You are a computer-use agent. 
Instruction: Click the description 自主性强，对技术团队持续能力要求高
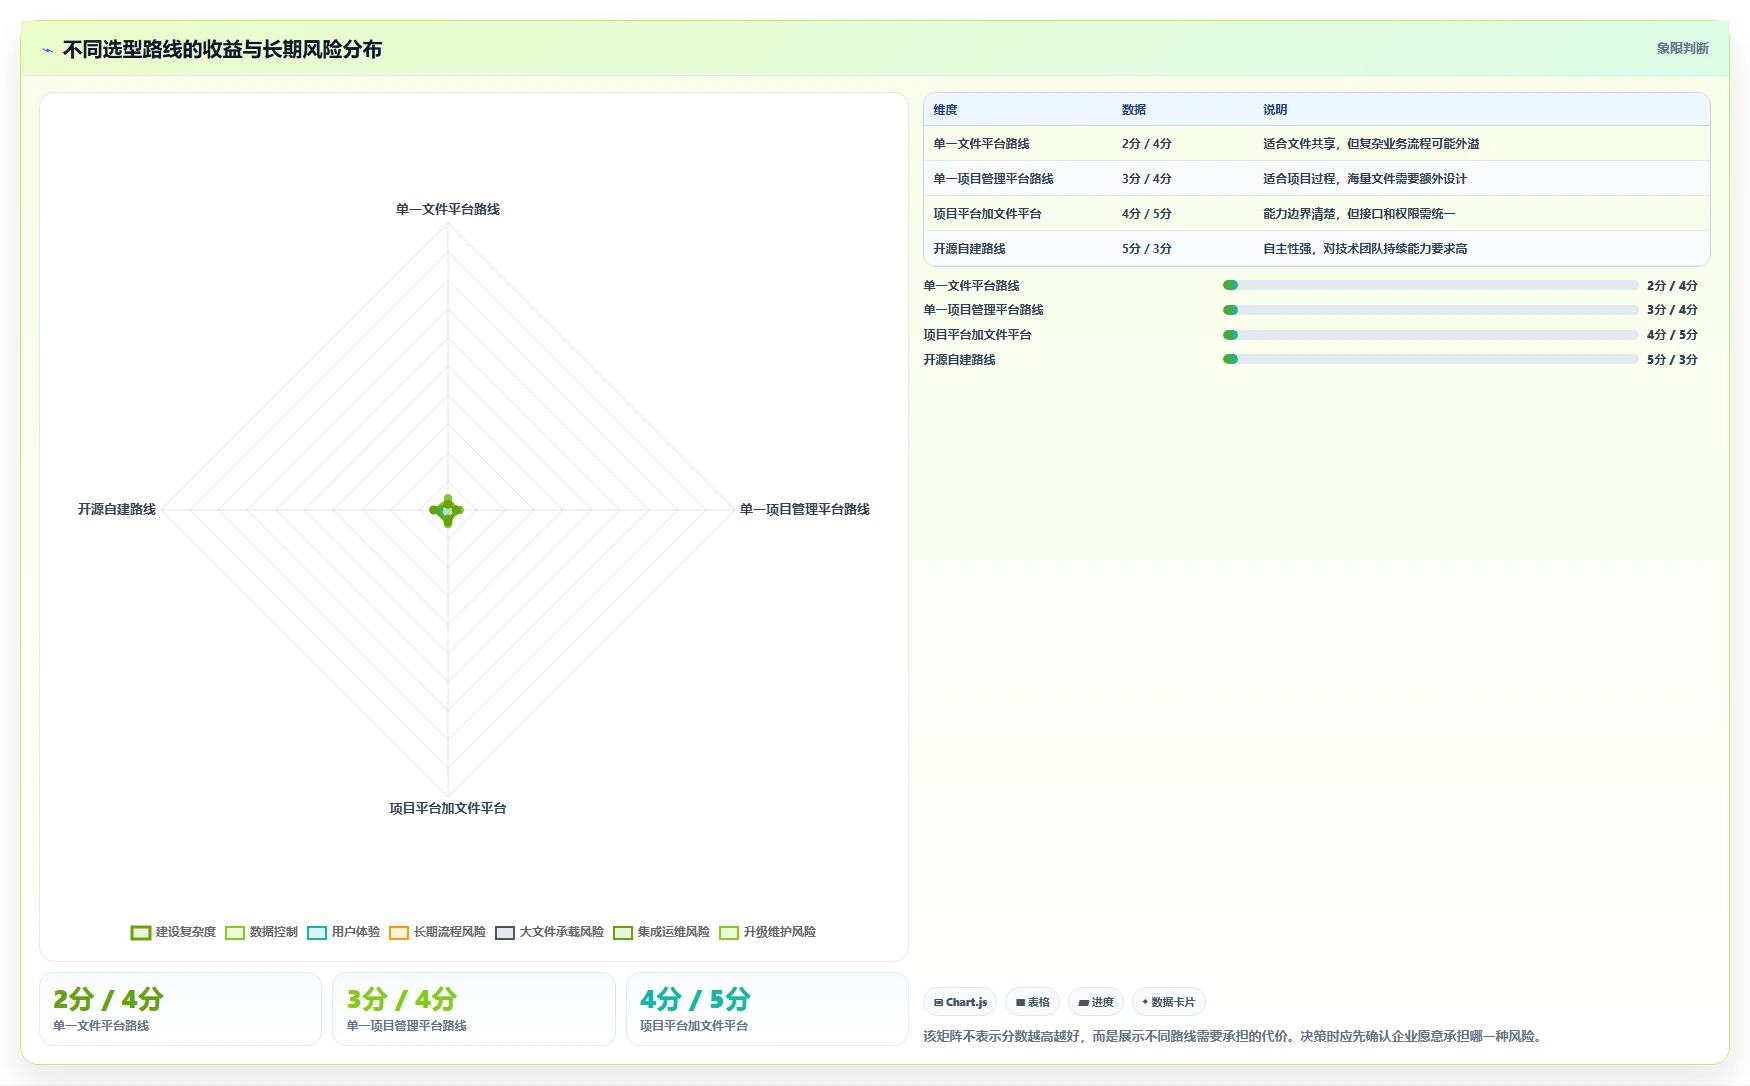[x=1365, y=249]
